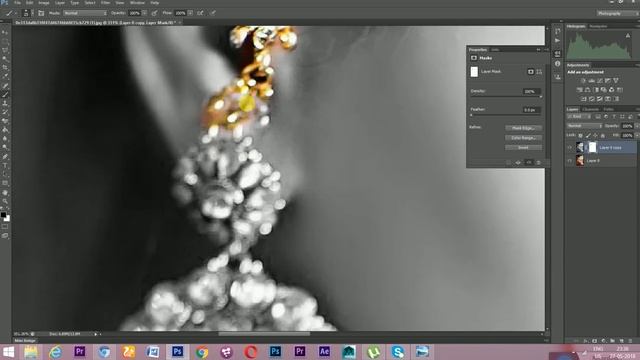Open the Flow slider arrow

[x=190, y=13]
